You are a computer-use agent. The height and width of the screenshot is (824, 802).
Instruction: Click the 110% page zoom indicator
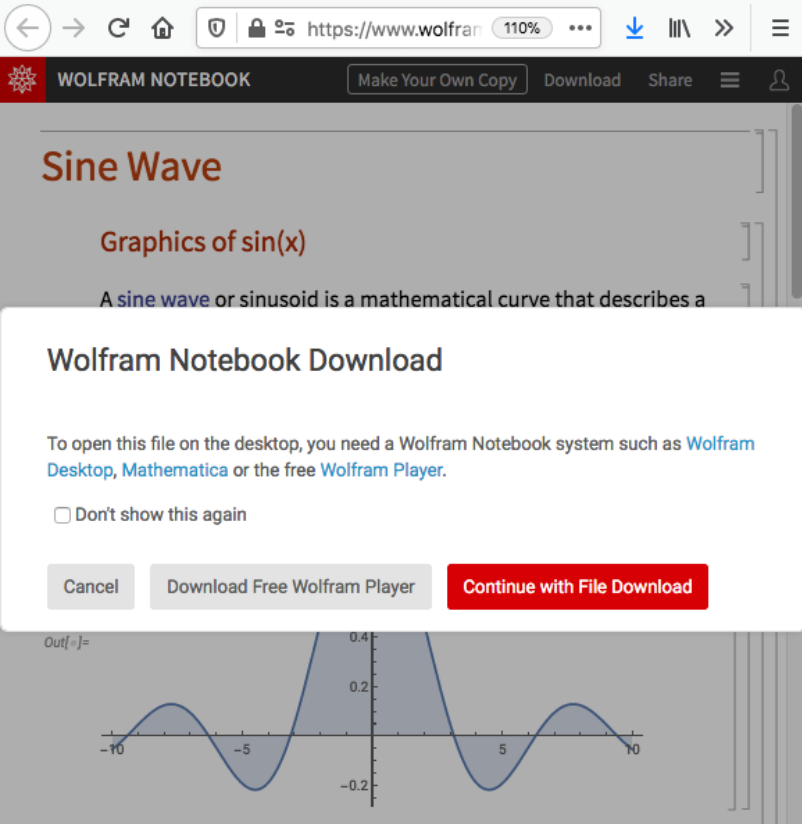(522, 28)
